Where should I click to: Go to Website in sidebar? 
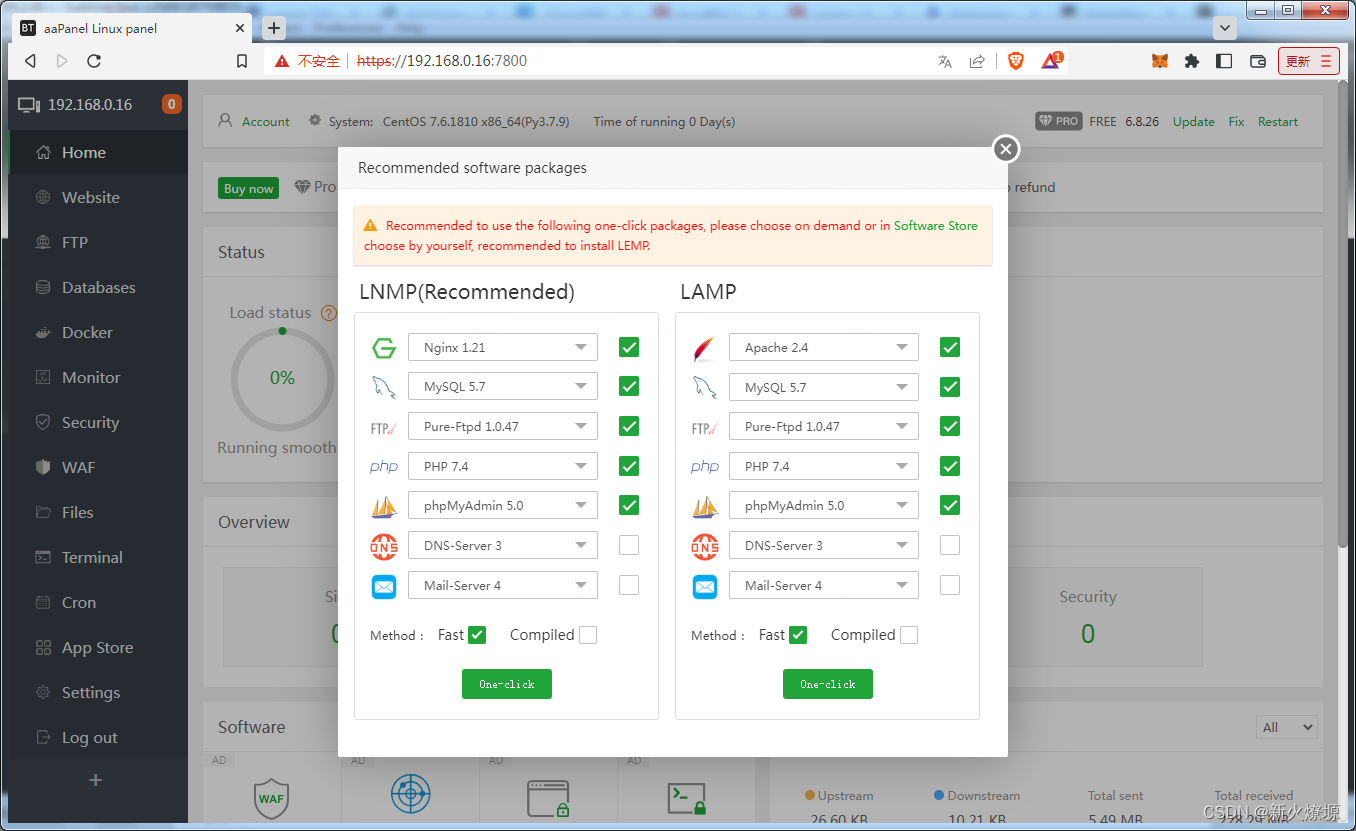[x=97, y=197]
